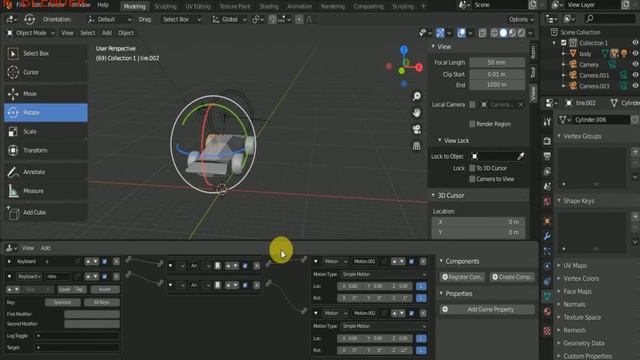Open the viewport Object menu
The height and width of the screenshot is (360, 640).
click(x=126, y=33)
